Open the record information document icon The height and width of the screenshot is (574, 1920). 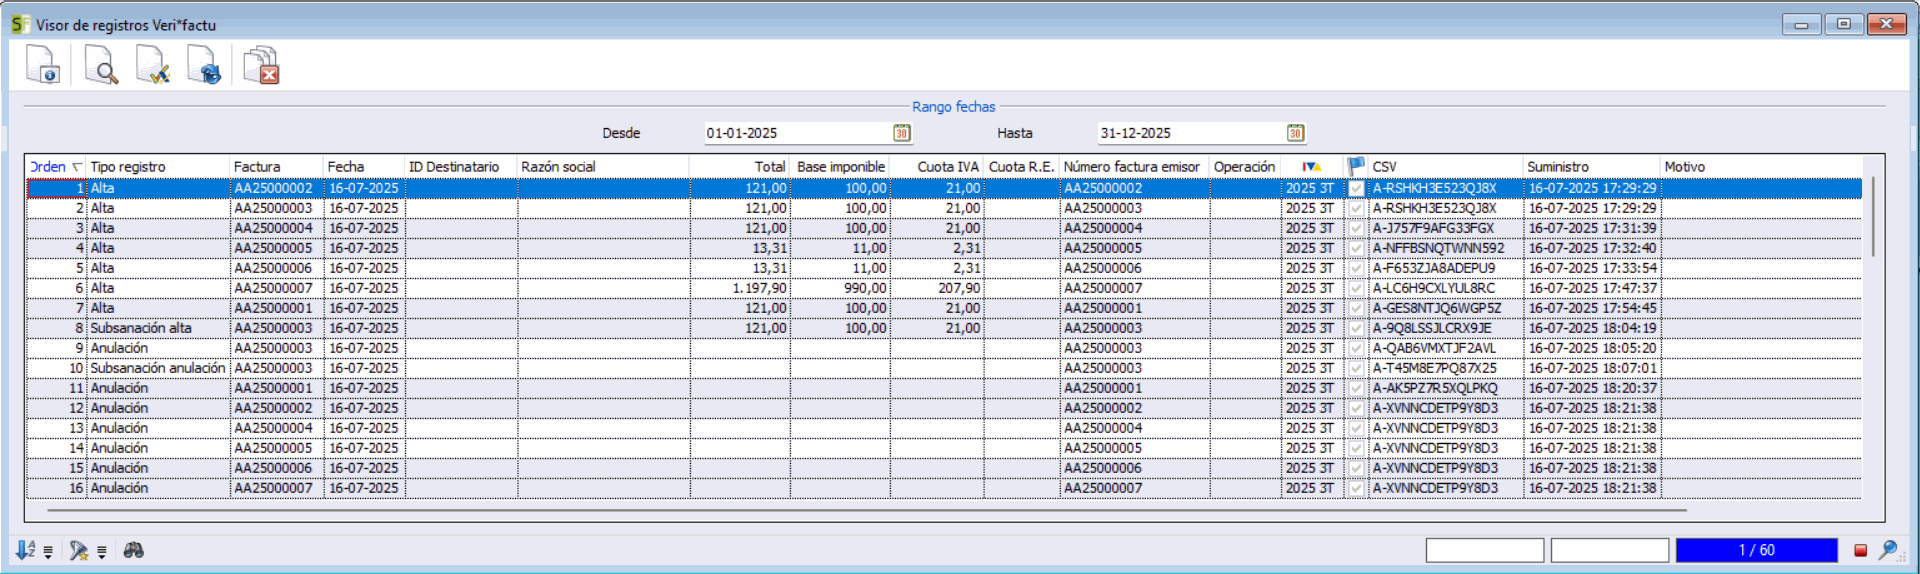click(x=43, y=65)
